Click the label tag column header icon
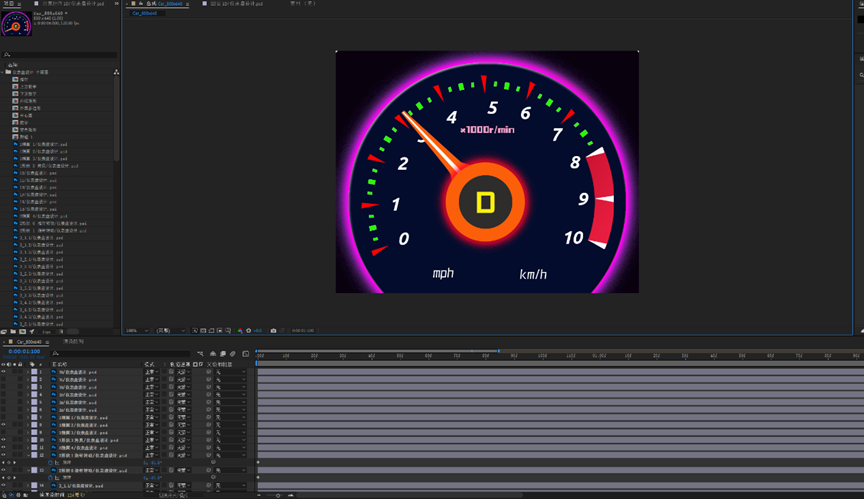The height and width of the screenshot is (499, 864). pos(32,365)
